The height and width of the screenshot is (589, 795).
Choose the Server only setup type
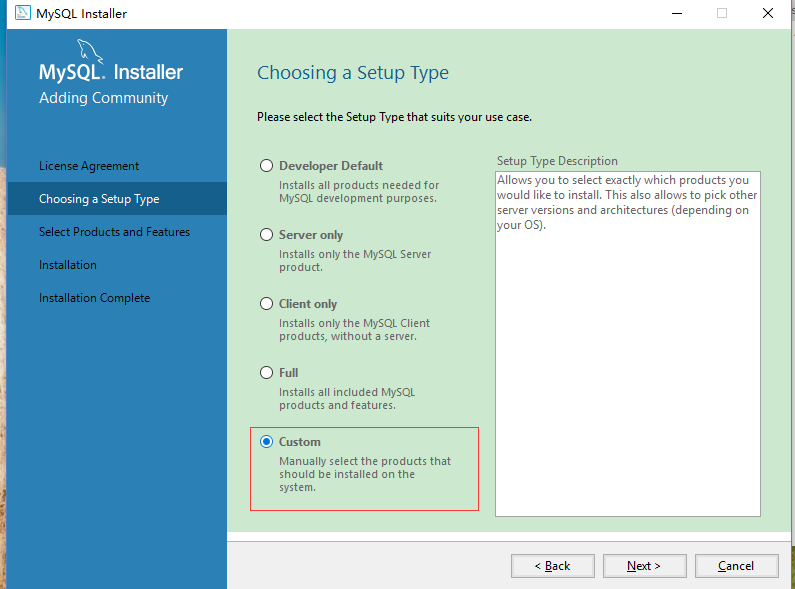point(266,235)
